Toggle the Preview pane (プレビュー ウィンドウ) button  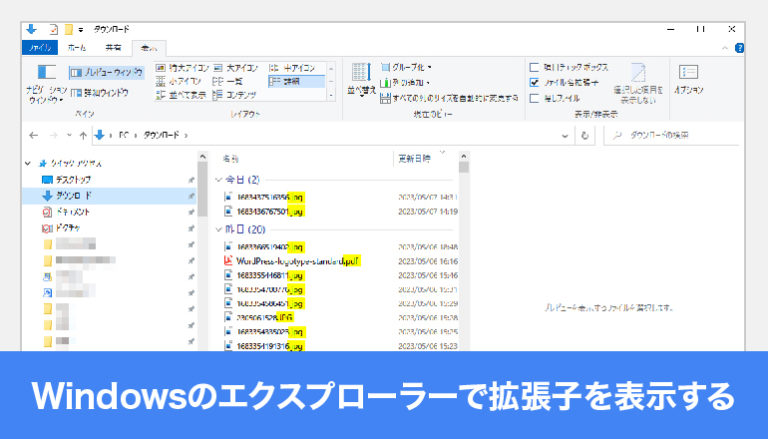click(106, 73)
